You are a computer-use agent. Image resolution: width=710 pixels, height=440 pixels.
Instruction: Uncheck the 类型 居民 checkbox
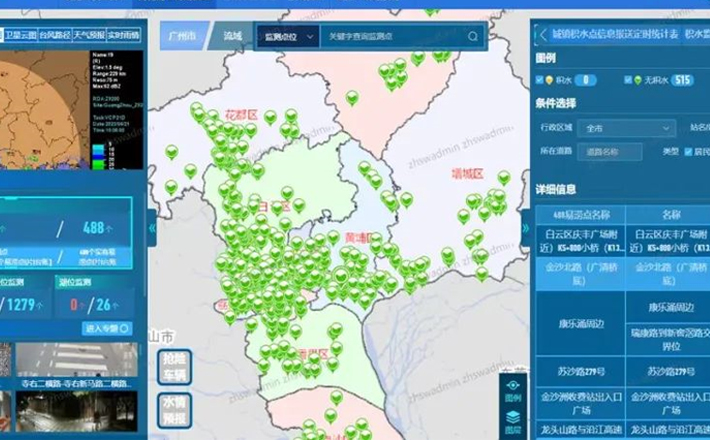point(688,151)
